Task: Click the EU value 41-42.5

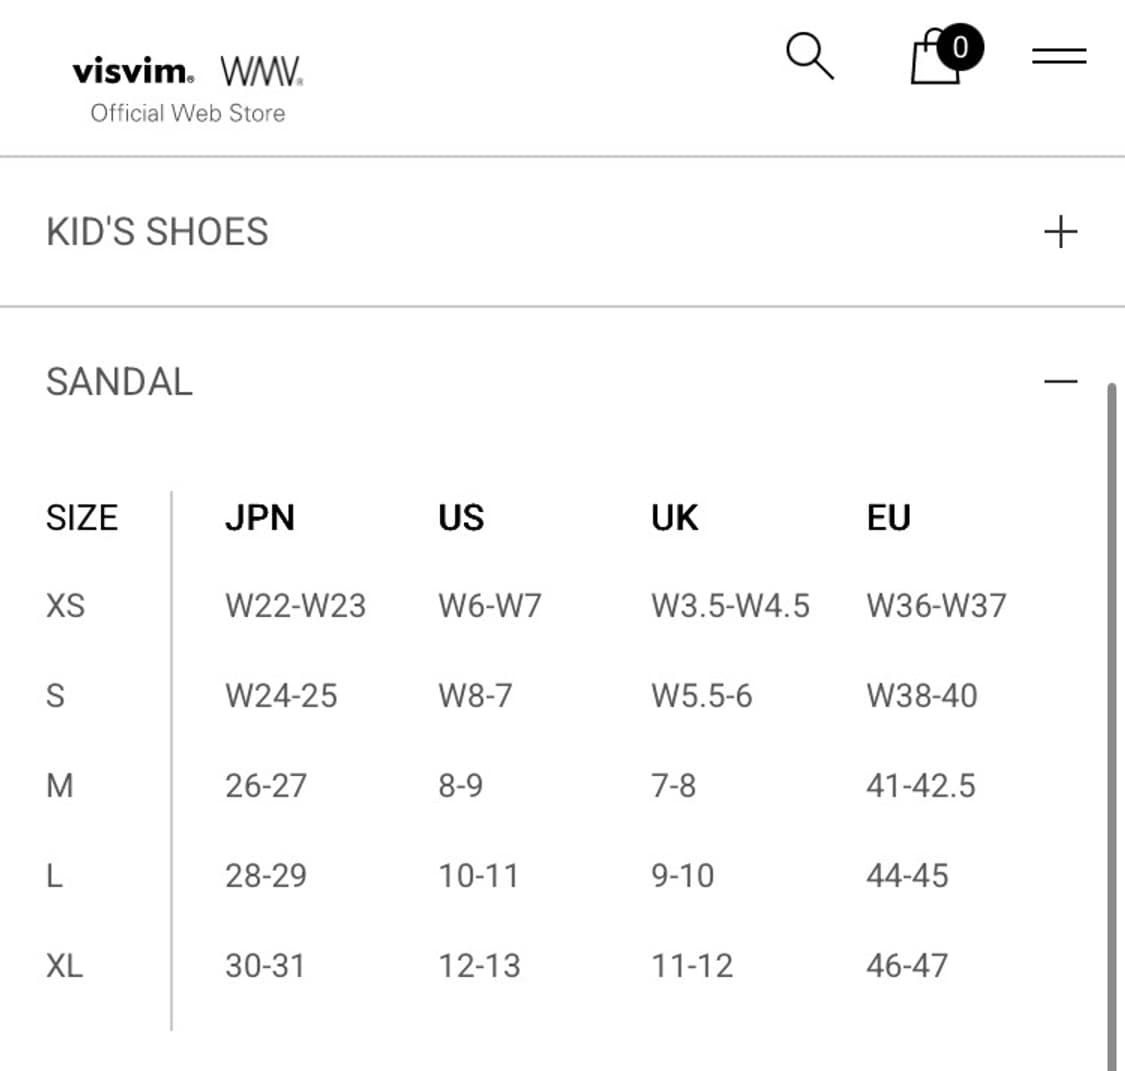Action: (921, 785)
